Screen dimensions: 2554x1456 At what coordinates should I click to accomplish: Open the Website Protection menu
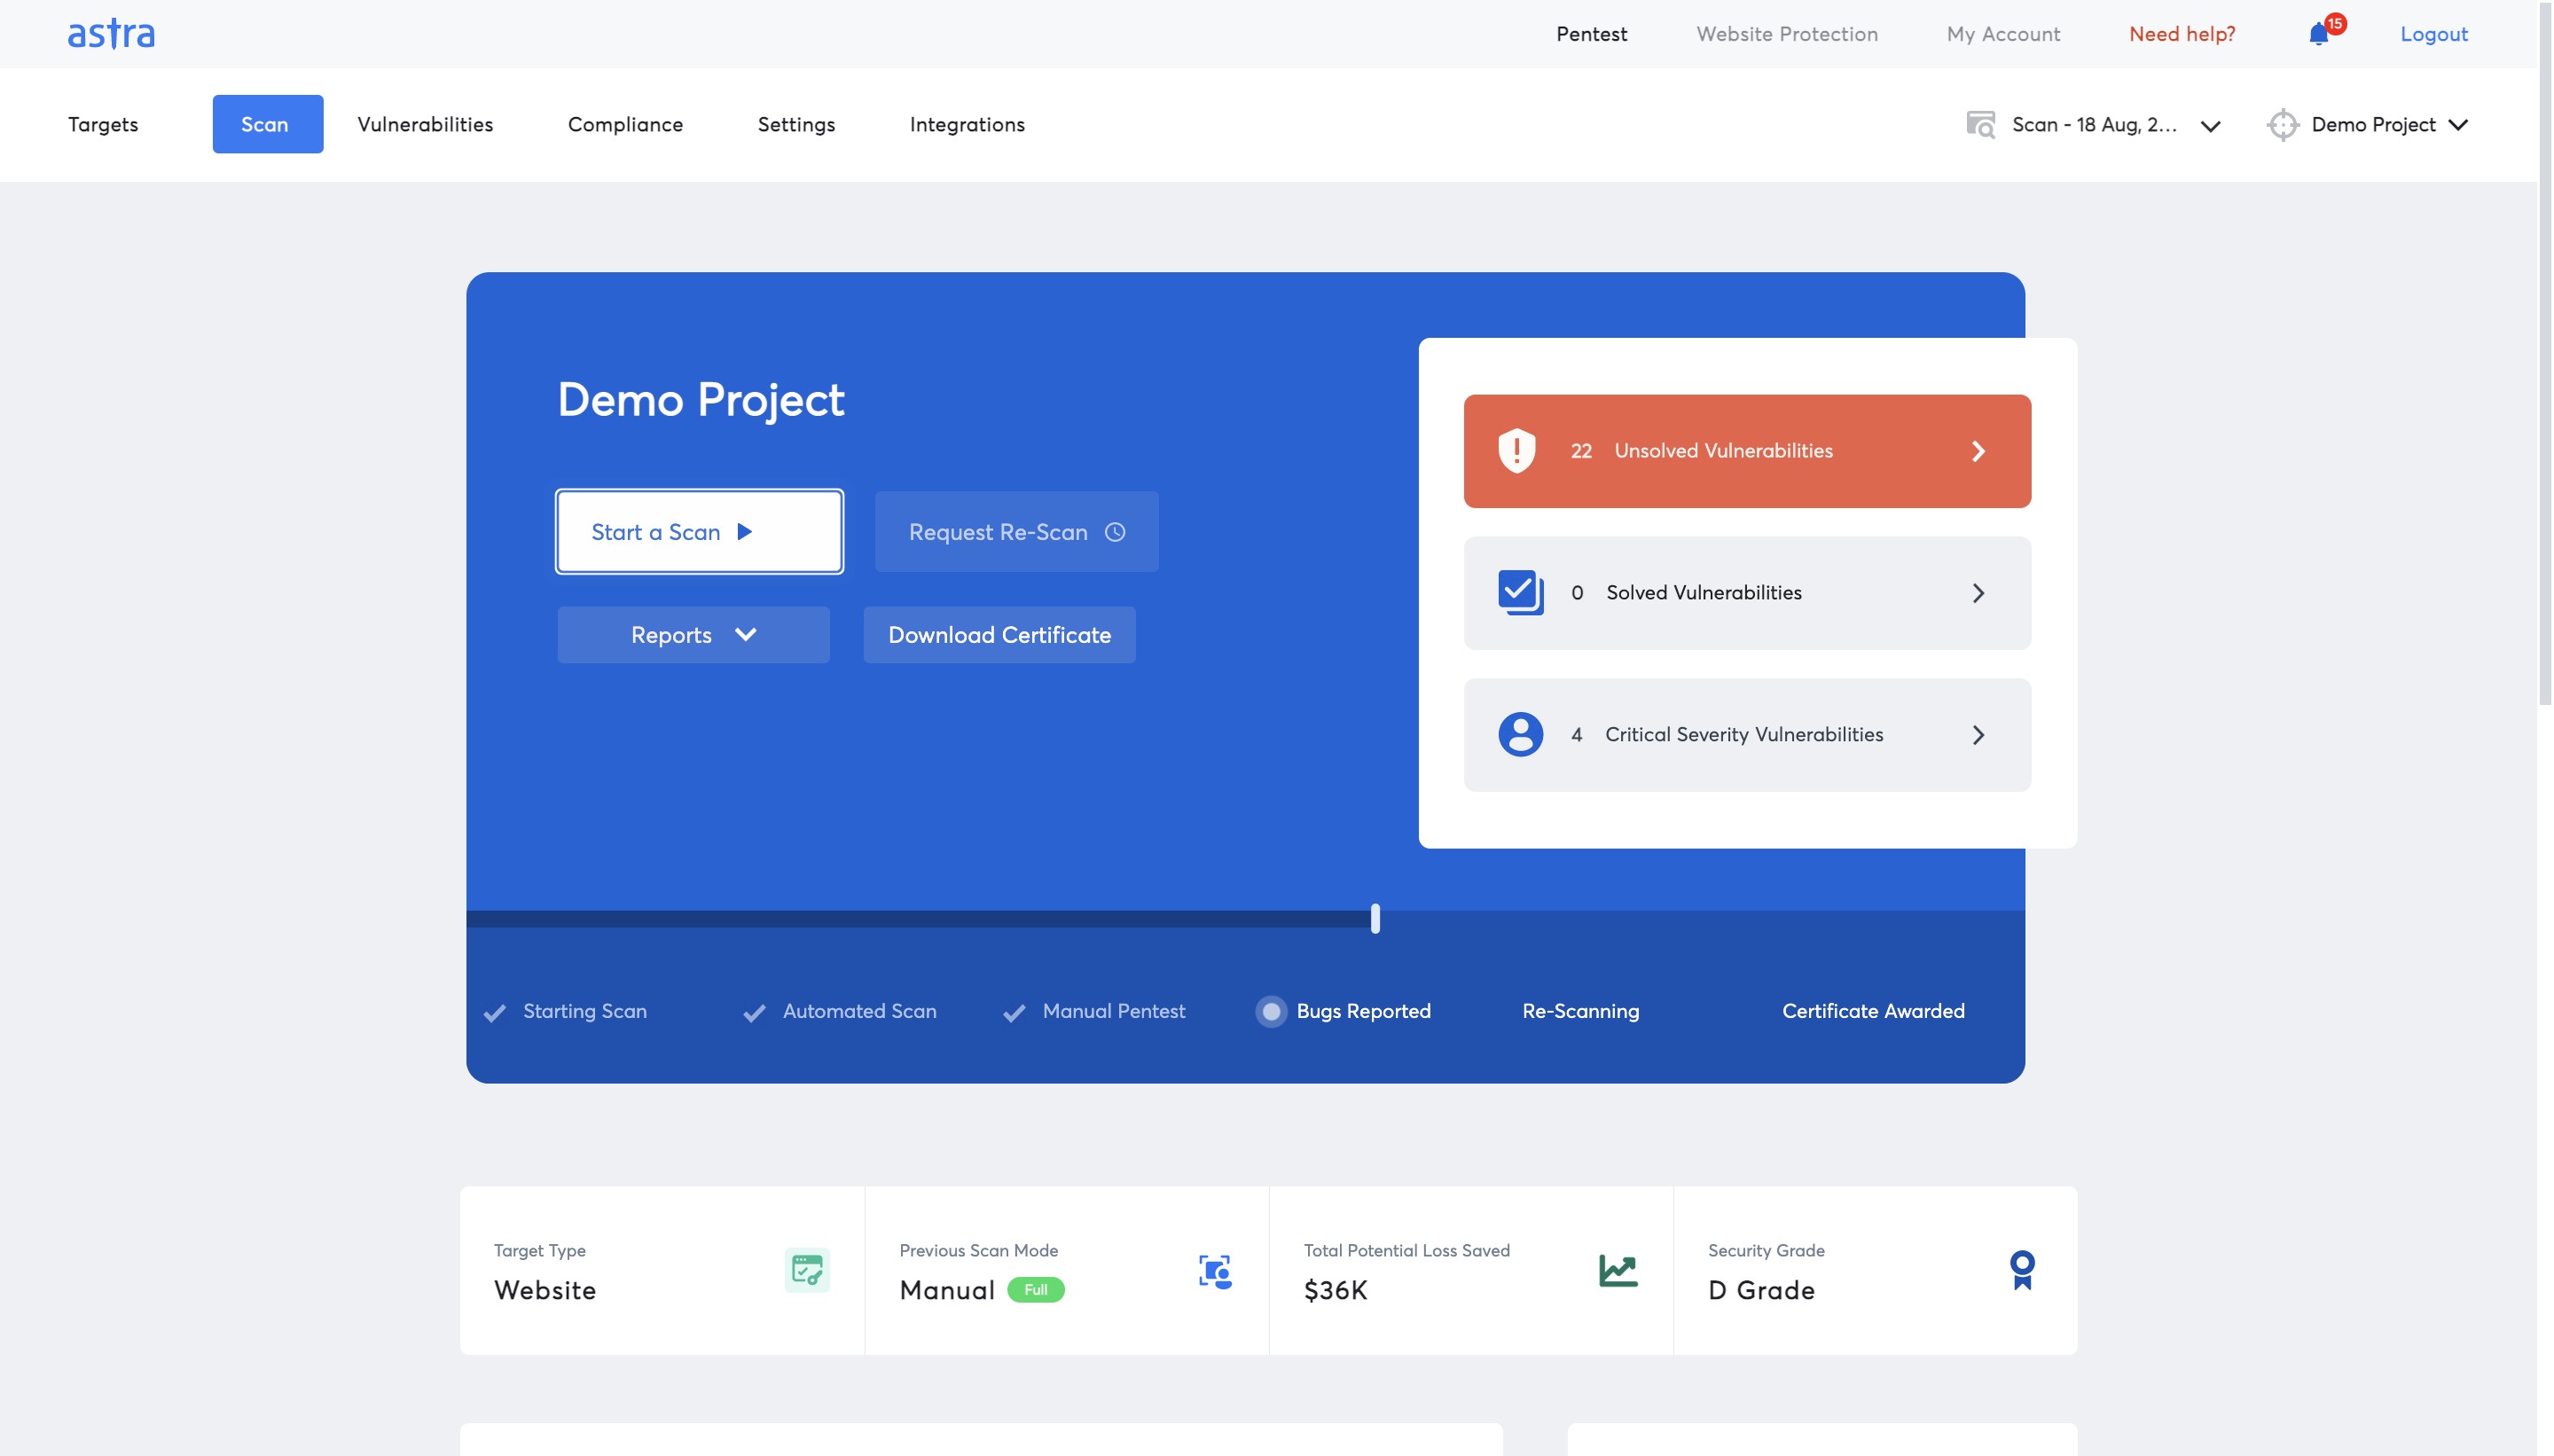tap(1786, 33)
